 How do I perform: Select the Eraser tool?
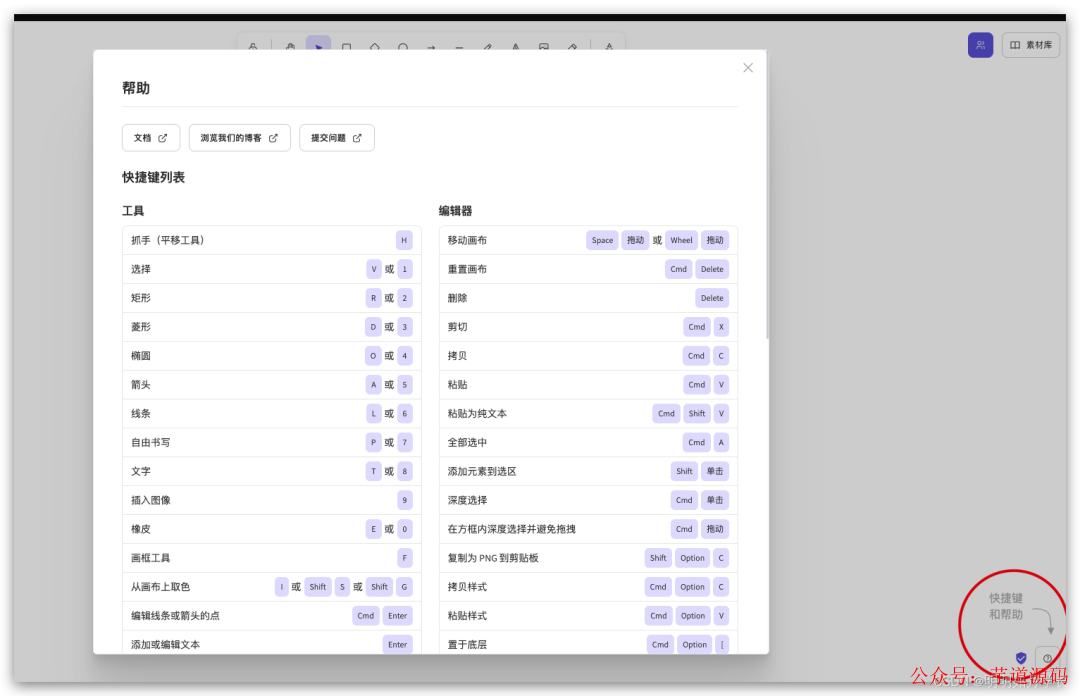573,45
